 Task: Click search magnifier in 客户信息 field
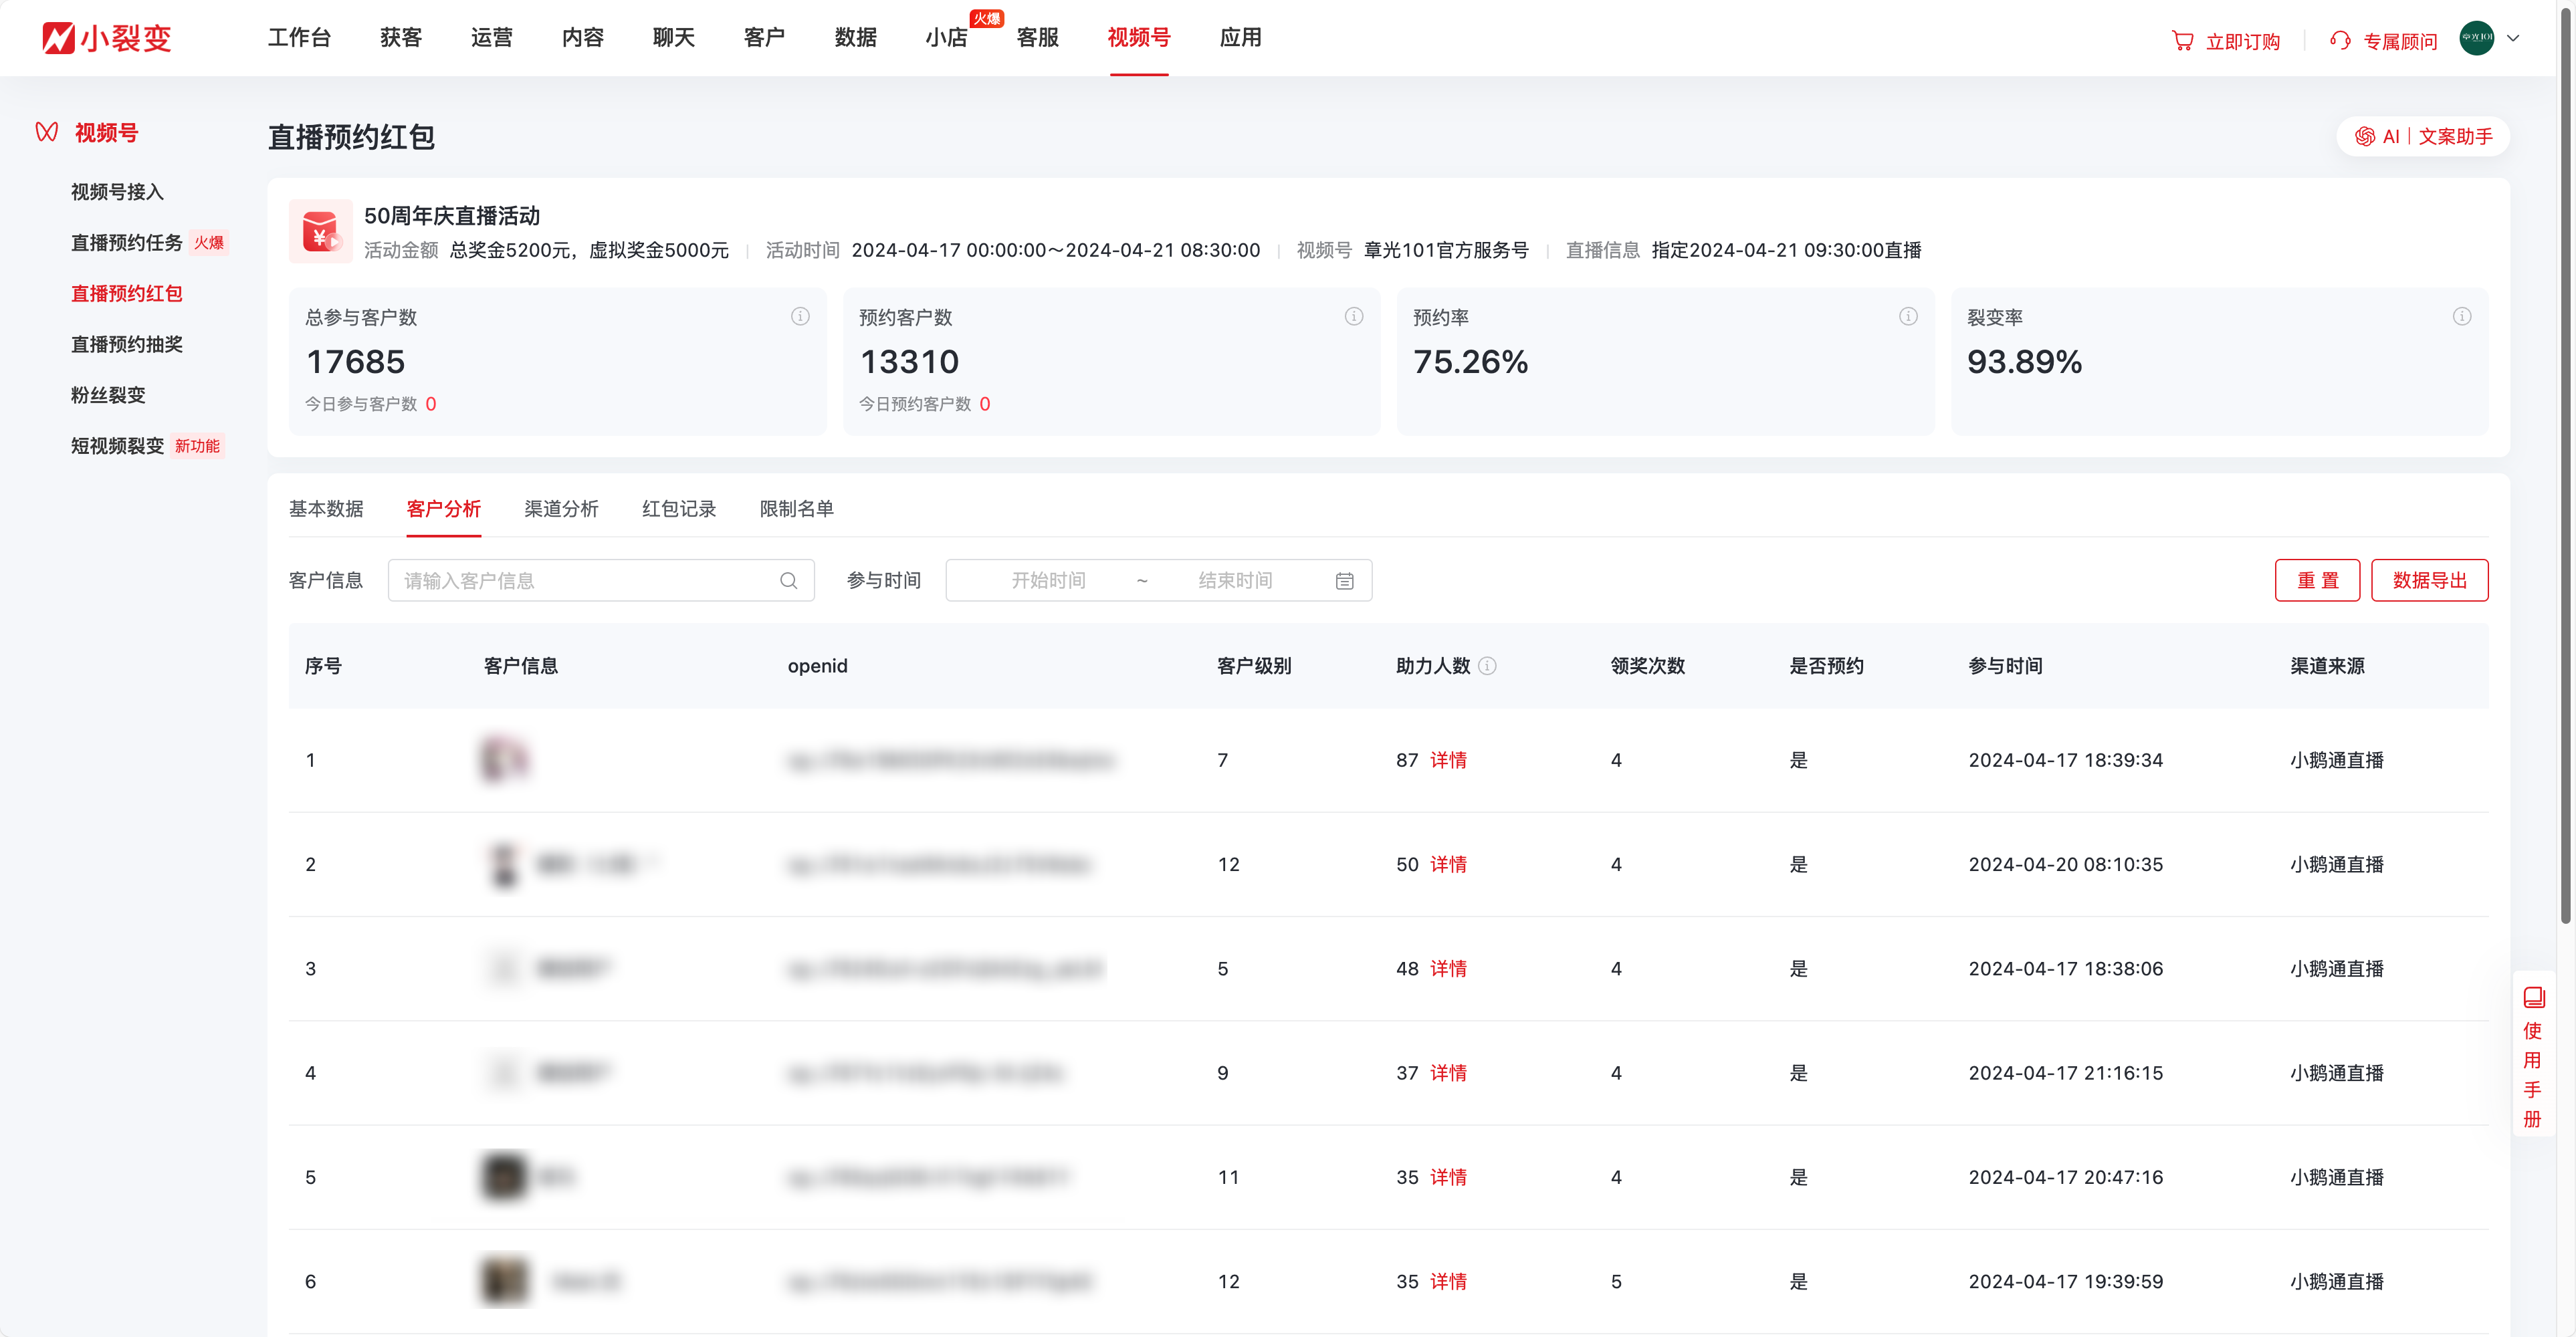point(789,581)
